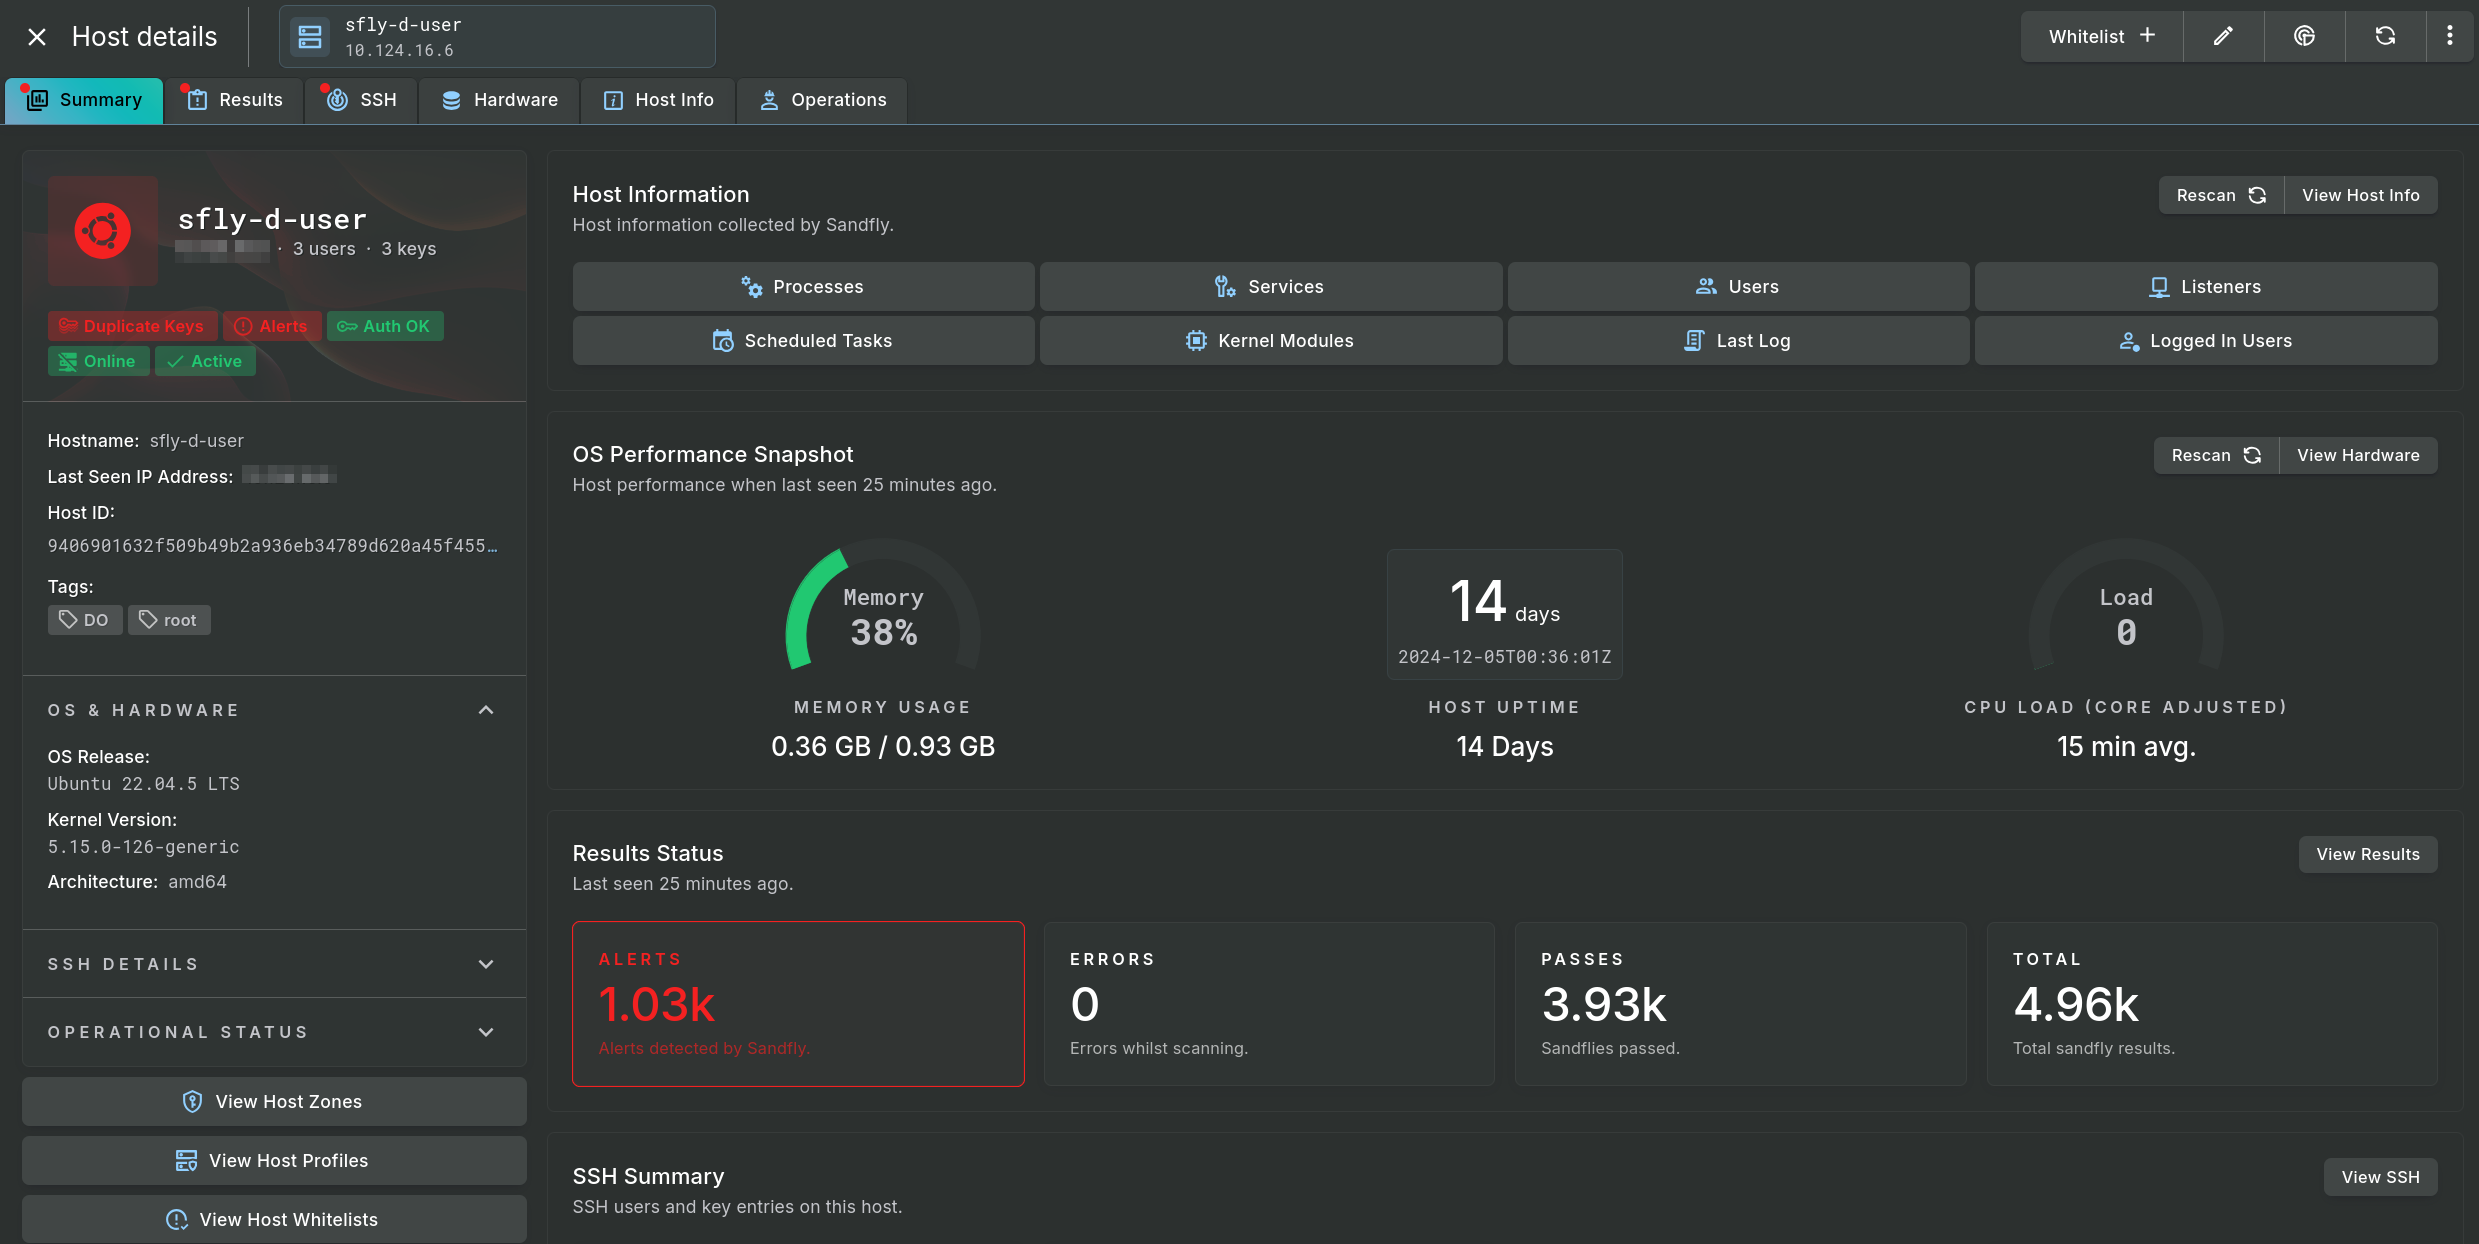The height and width of the screenshot is (1244, 2479).
Task: Collapse the OS & Hardware section
Action: point(274,710)
